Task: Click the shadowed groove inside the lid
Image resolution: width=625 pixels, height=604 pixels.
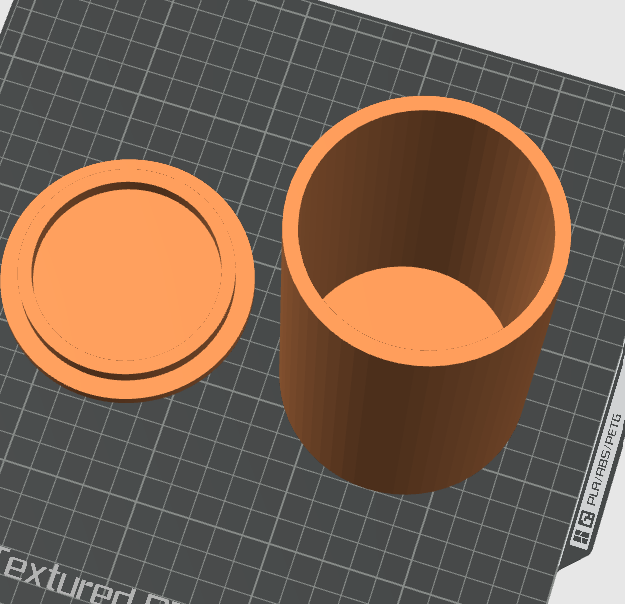Action: click(x=128, y=185)
